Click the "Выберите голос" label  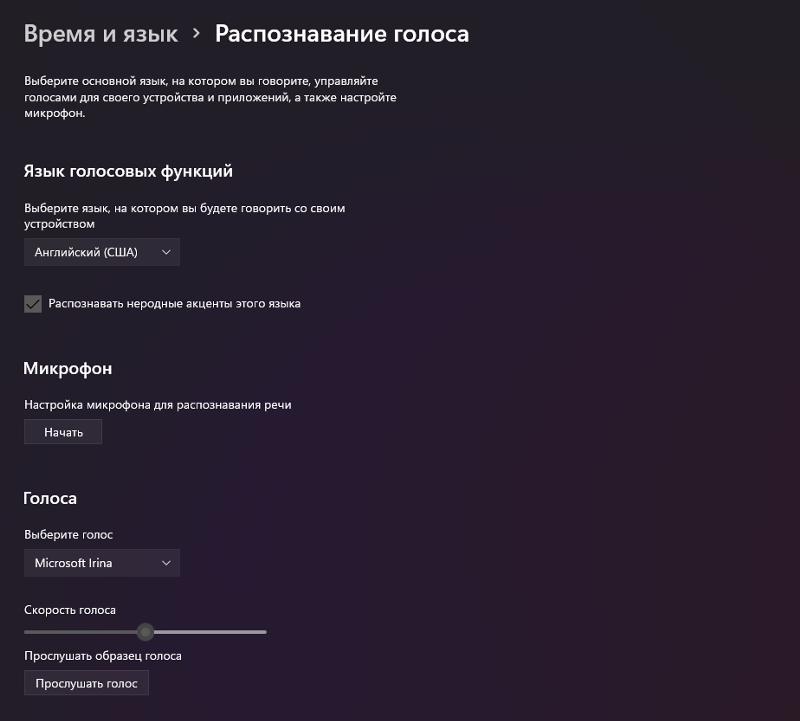tap(68, 534)
